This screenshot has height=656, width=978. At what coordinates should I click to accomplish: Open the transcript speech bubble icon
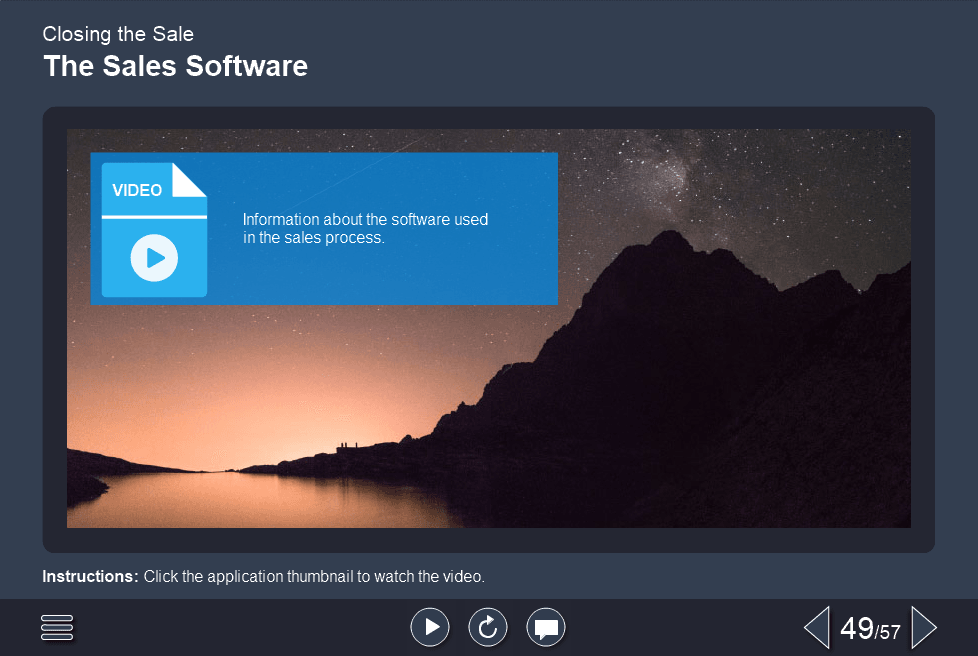coord(546,627)
